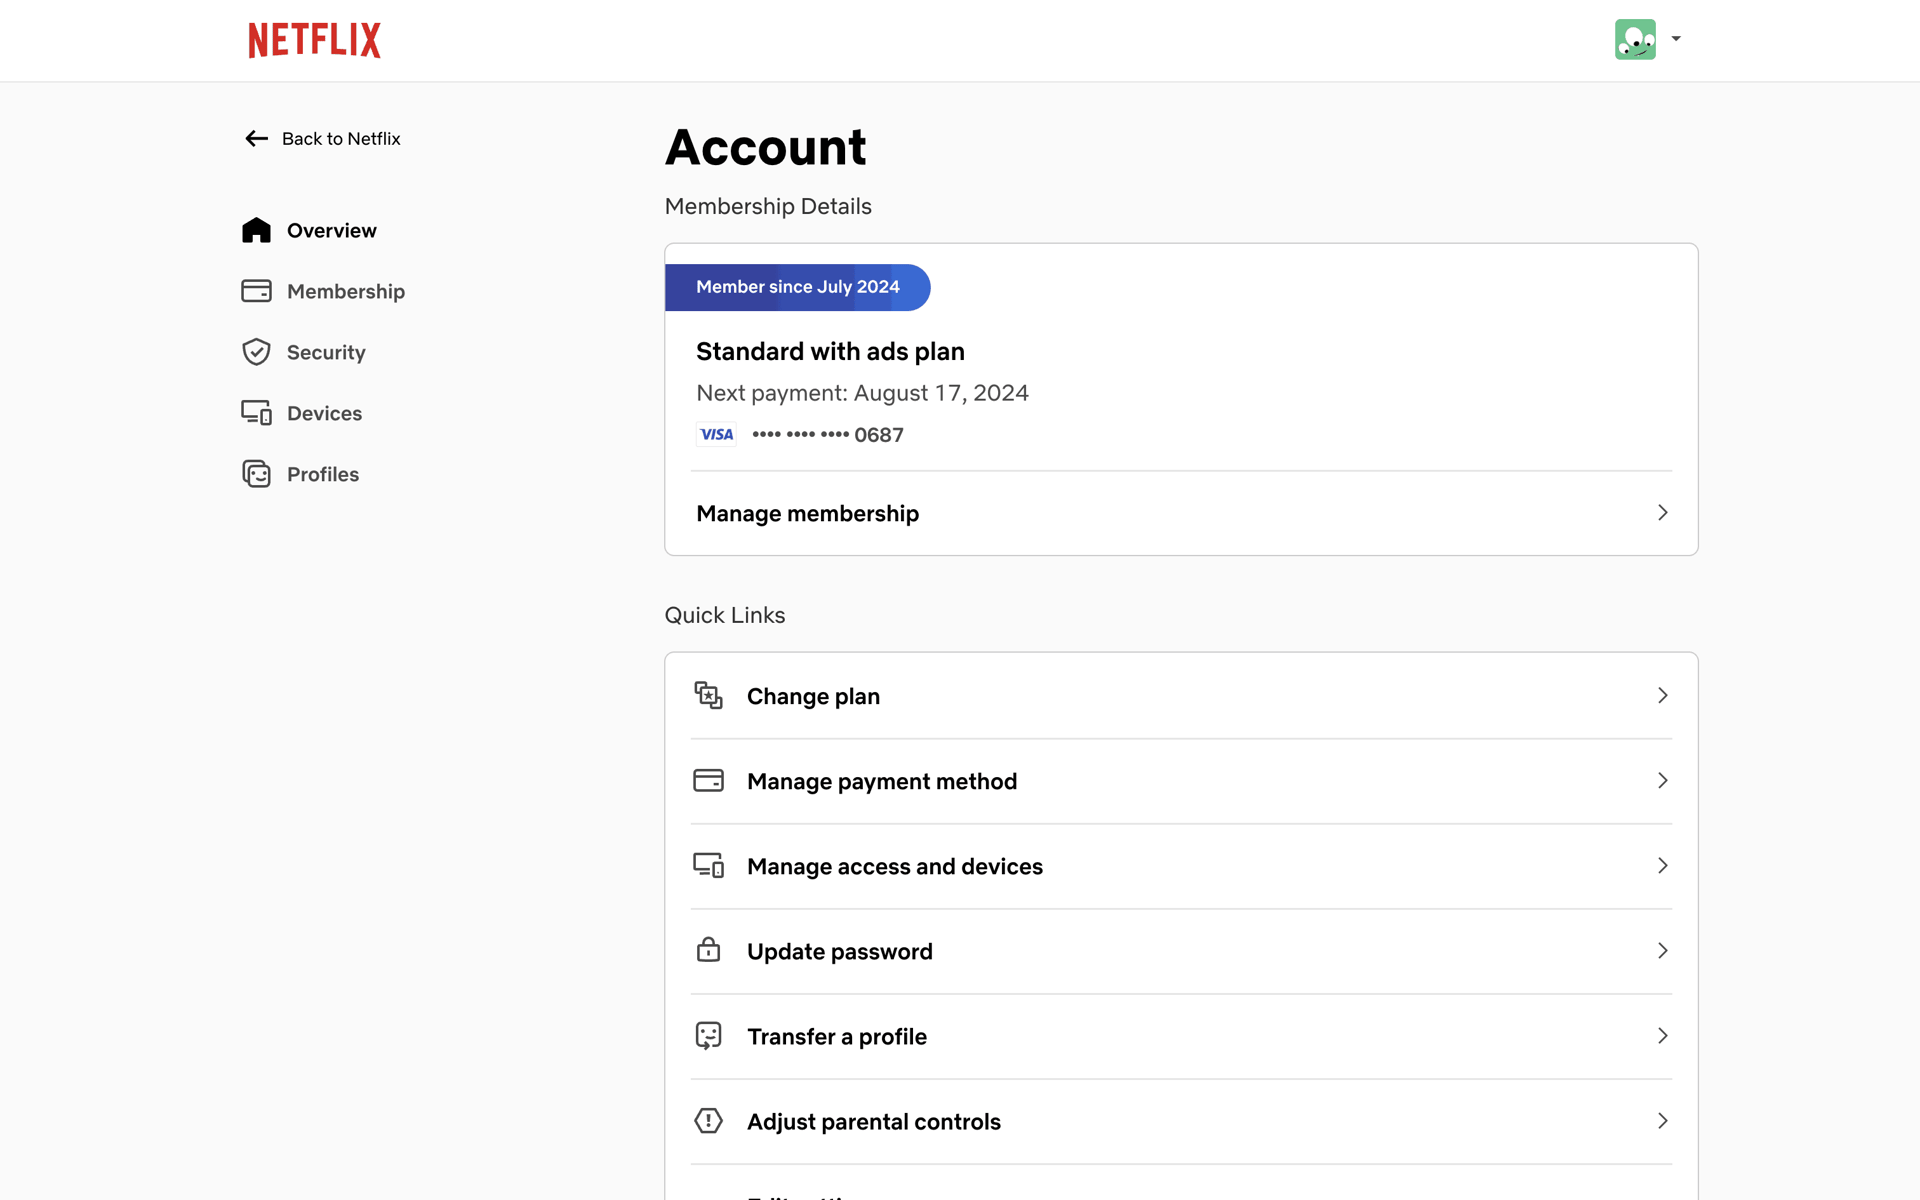Click chevron on Update password row
The width and height of the screenshot is (1920, 1200).
[1662, 950]
